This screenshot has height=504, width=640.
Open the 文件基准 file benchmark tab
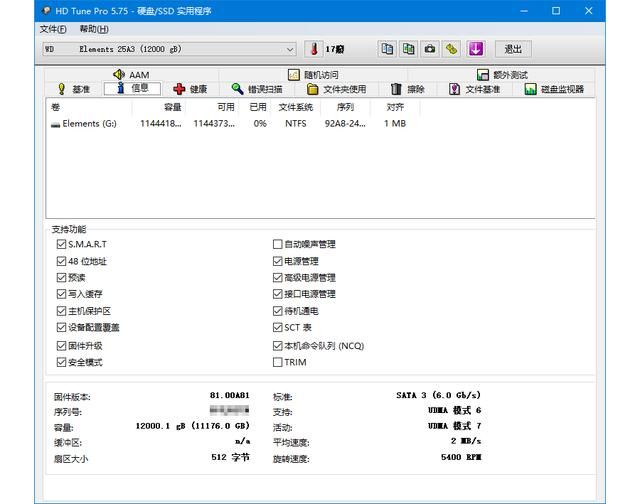474,89
